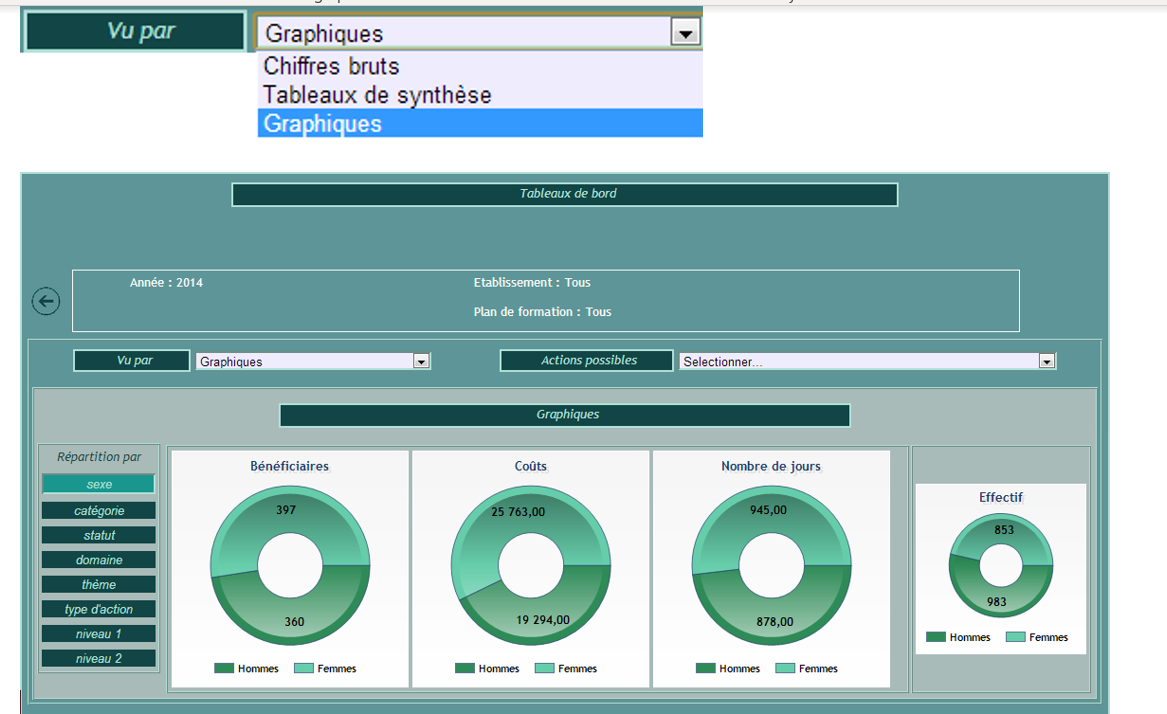Image resolution: width=1167 pixels, height=714 pixels.
Task: Click Hommes legend swatch under Effectif chart
Action: [936, 637]
